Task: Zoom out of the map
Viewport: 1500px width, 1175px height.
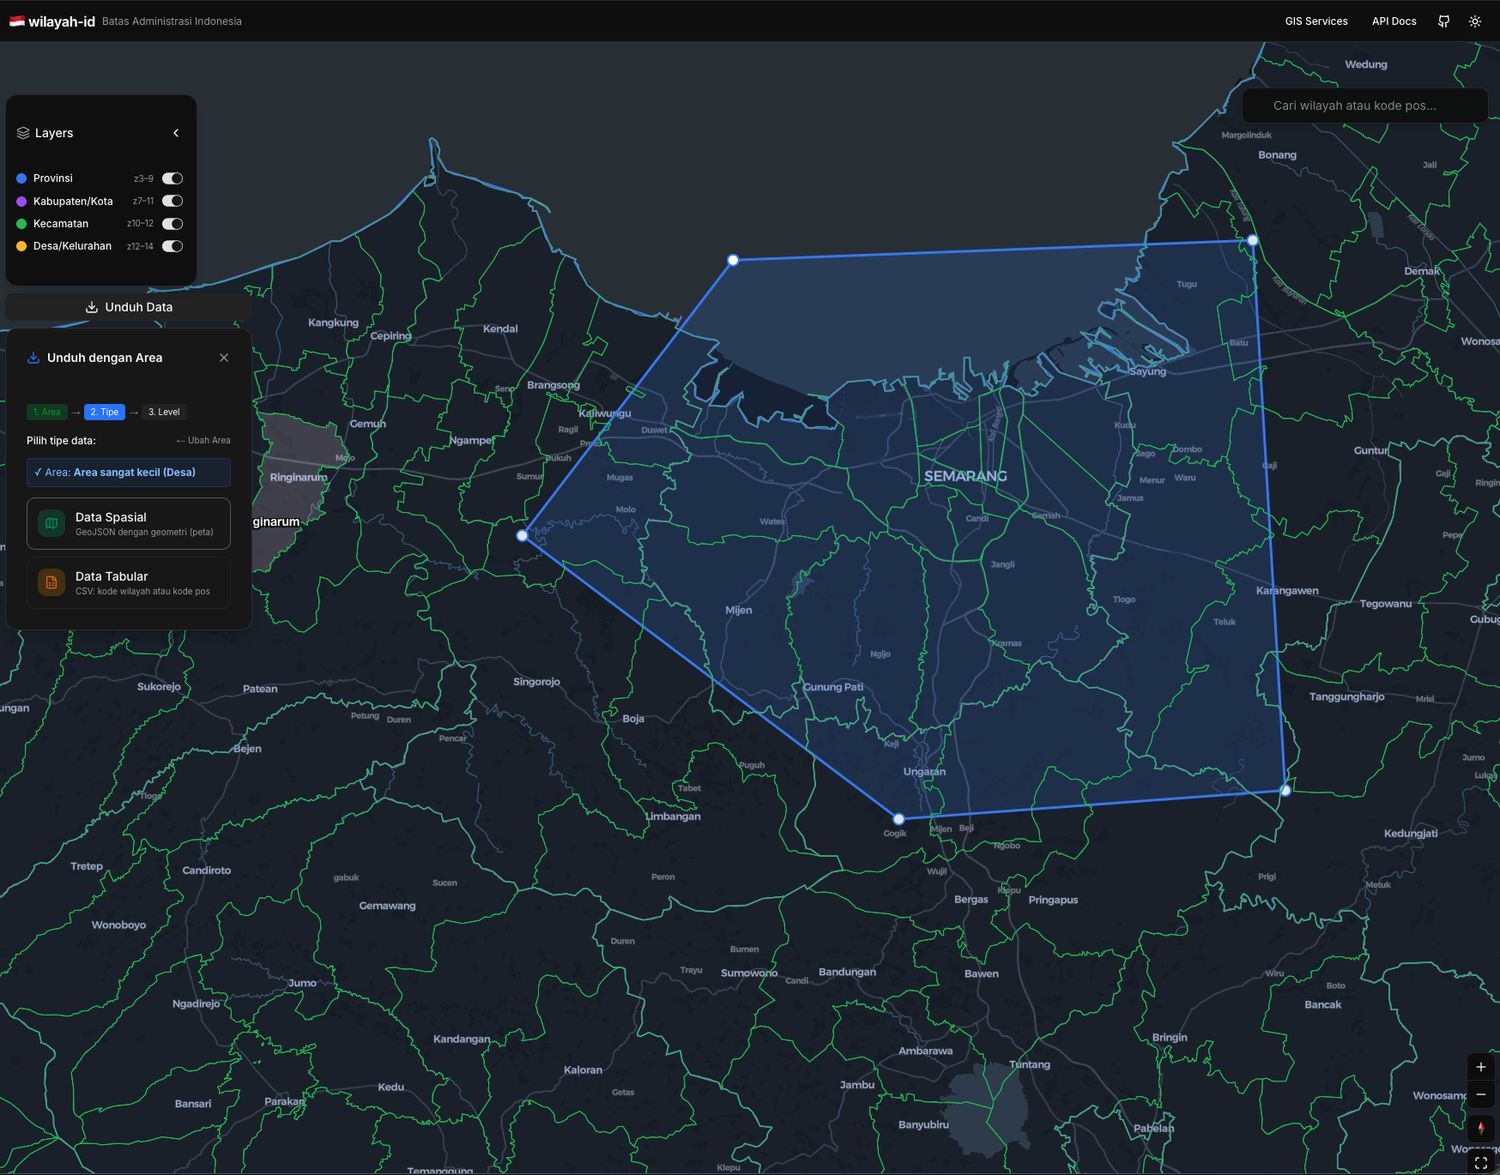Action: point(1481,1094)
